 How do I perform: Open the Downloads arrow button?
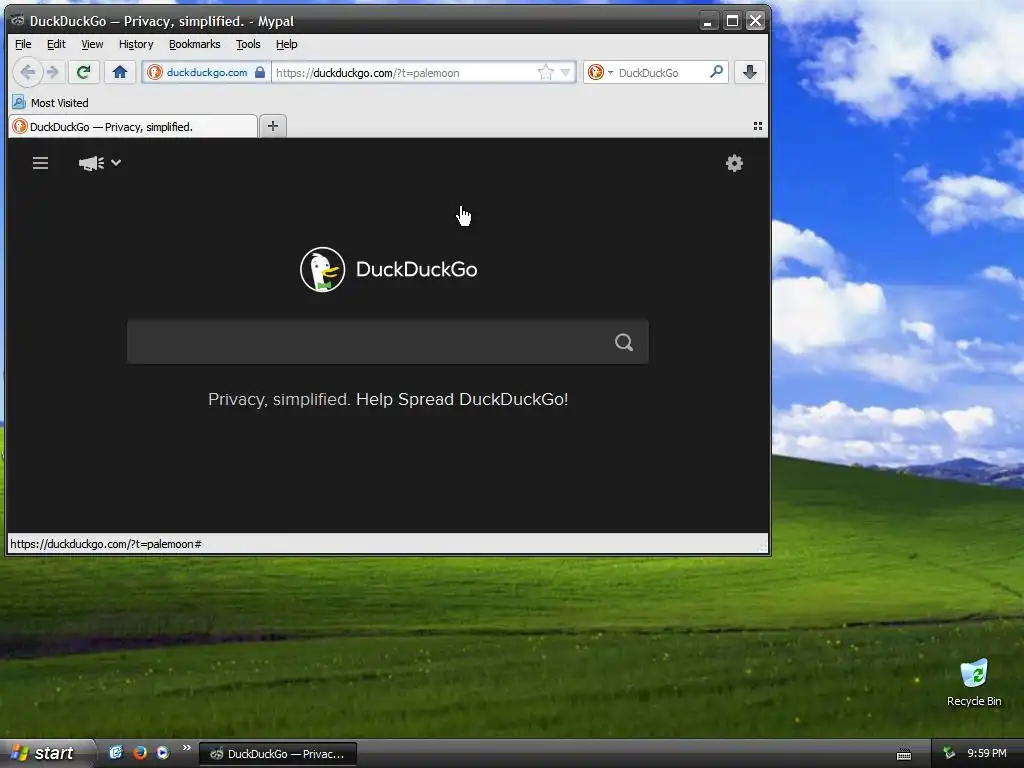pos(750,72)
